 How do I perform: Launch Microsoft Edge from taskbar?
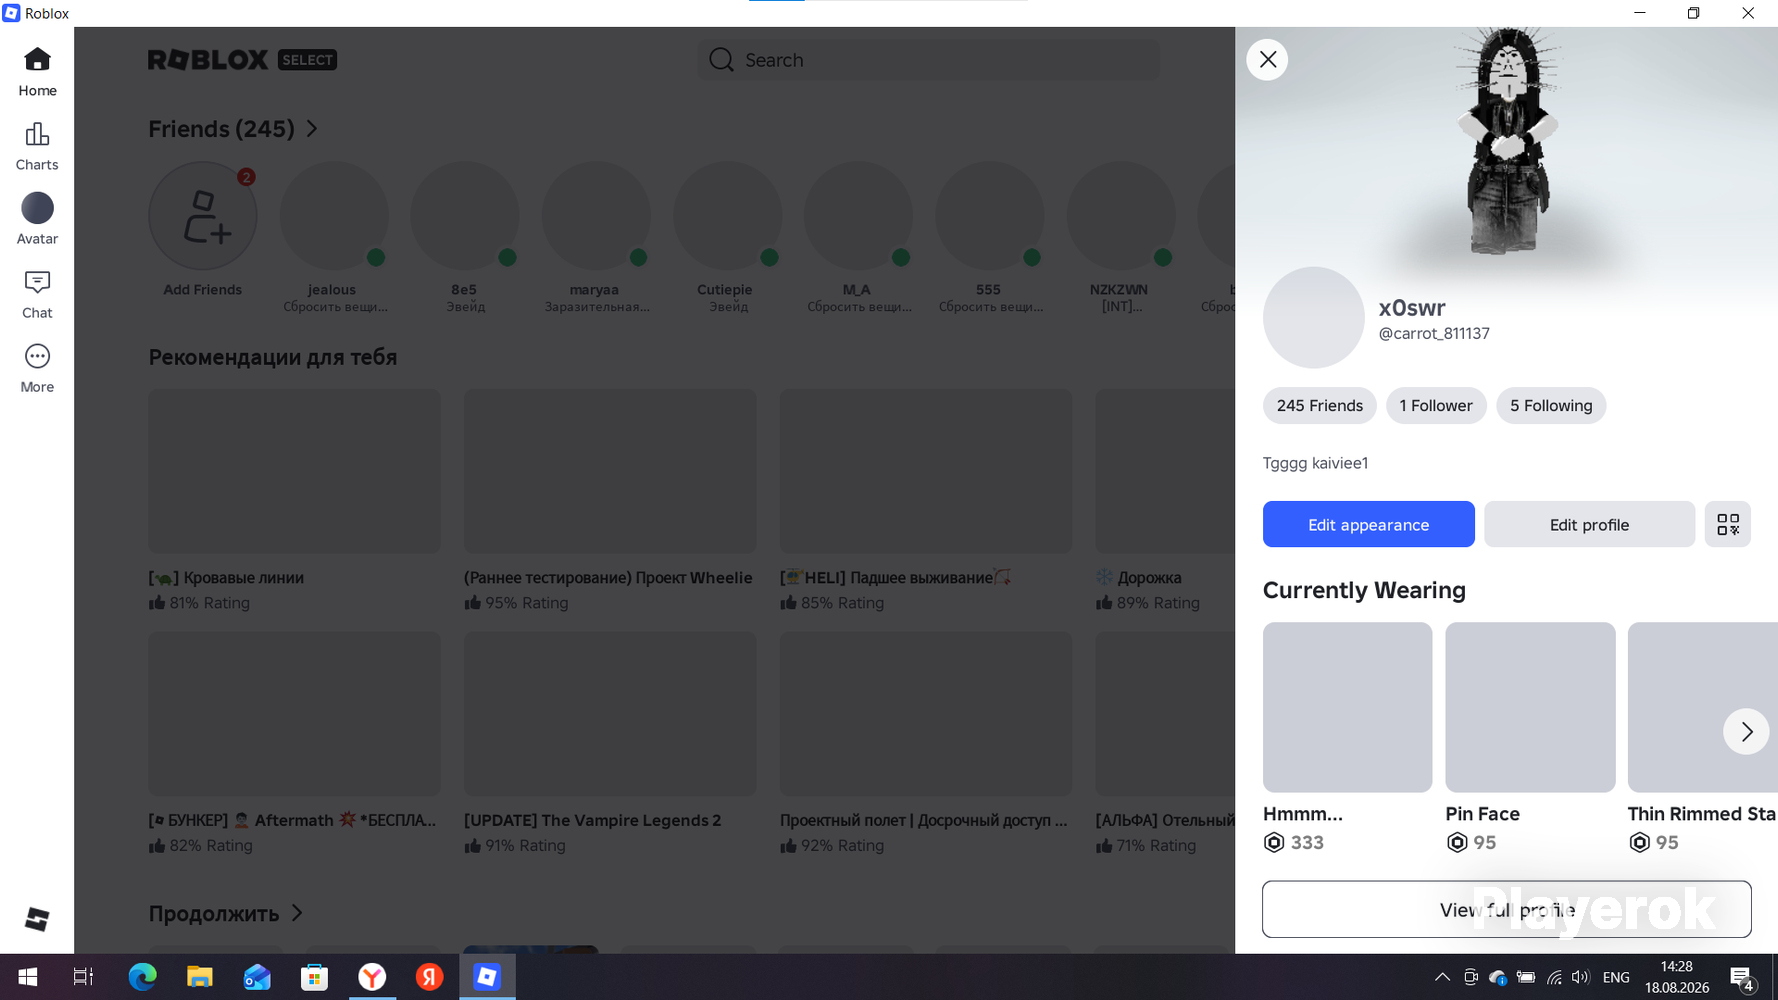coord(142,977)
